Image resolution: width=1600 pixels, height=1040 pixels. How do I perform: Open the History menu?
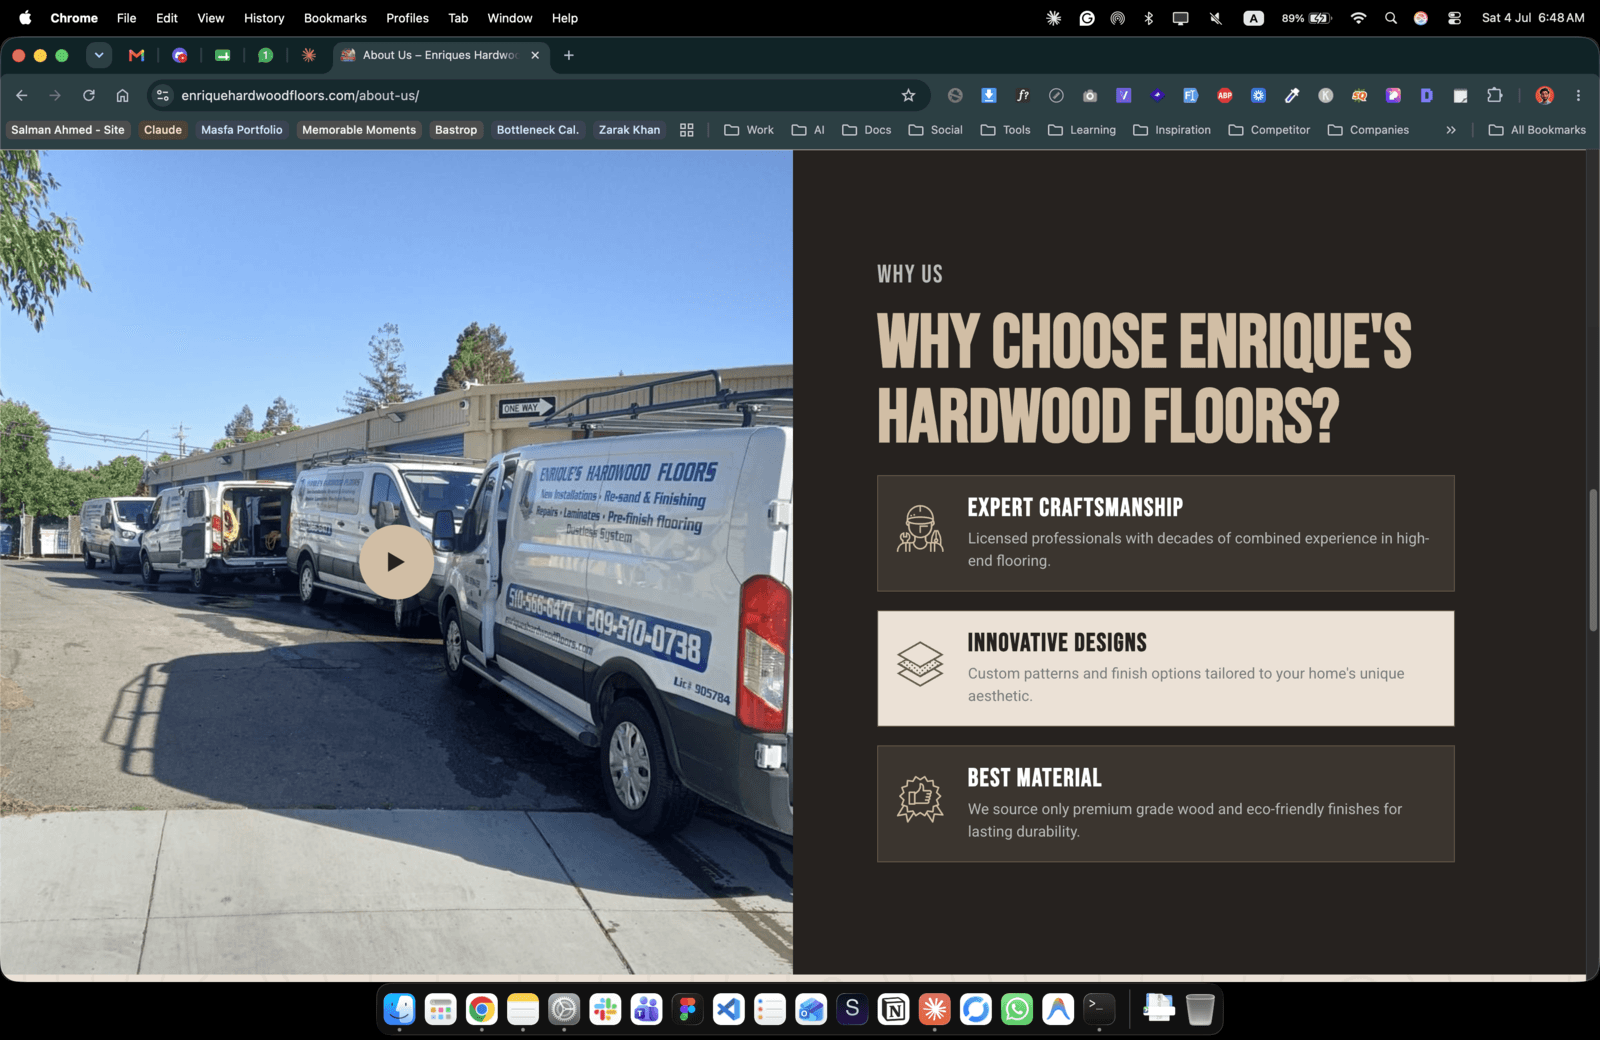tap(264, 18)
